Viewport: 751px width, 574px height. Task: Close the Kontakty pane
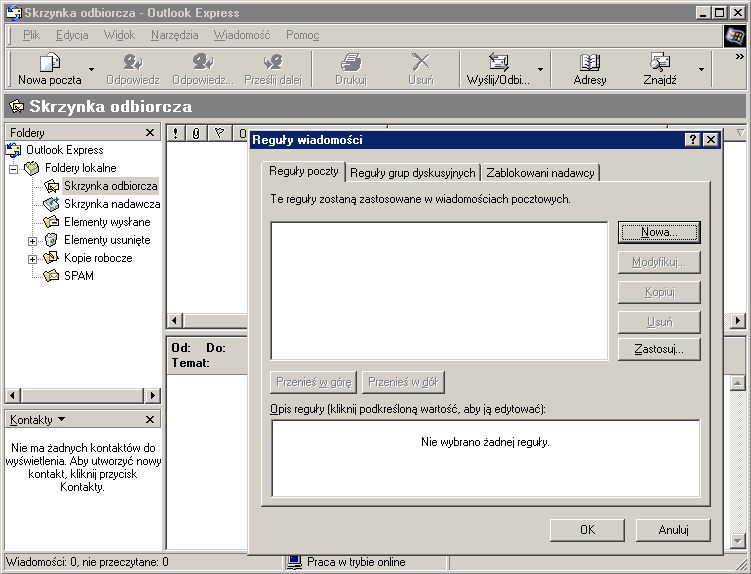pyautogui.click(x=150, y=420)
